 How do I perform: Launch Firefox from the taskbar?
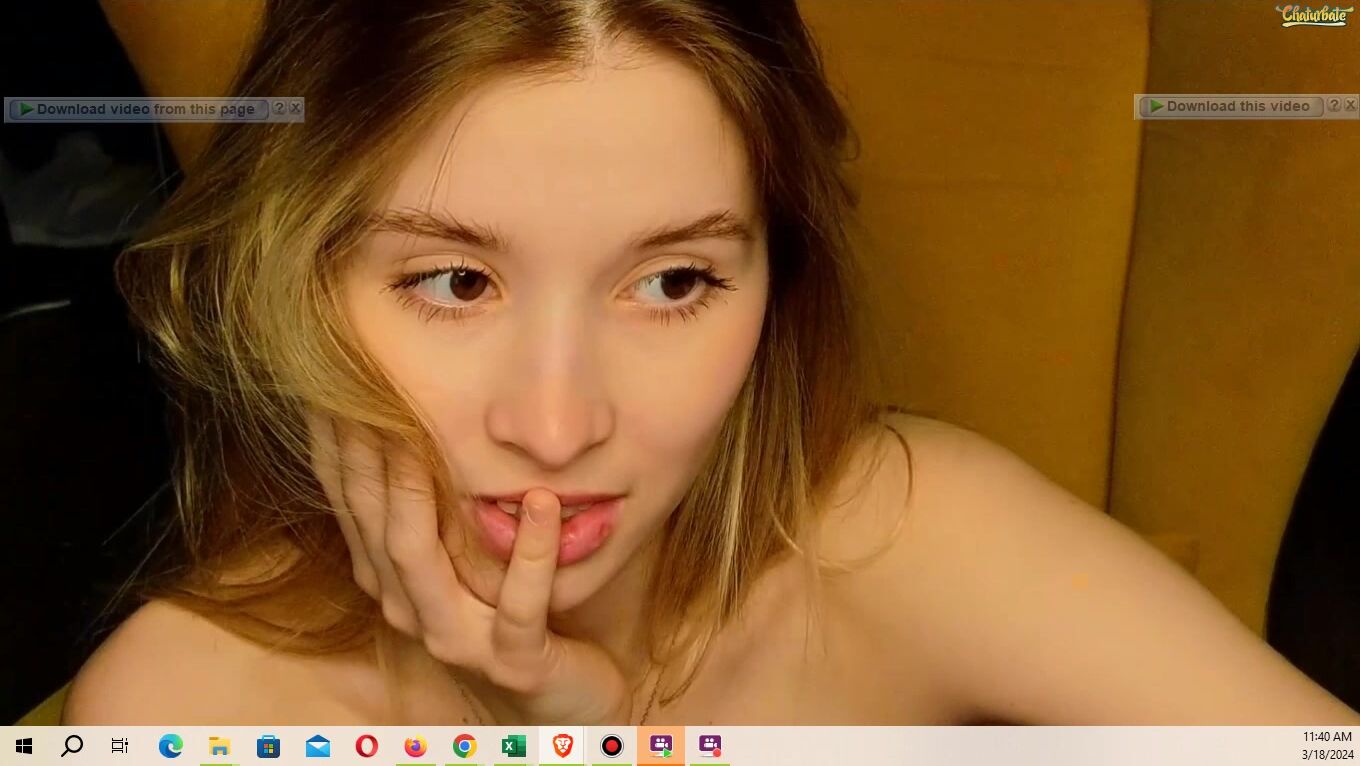click(x=415, y=746)
